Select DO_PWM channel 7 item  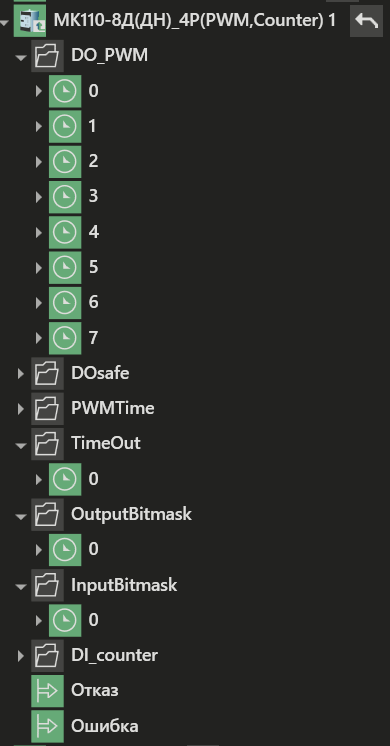pos(93,338)
